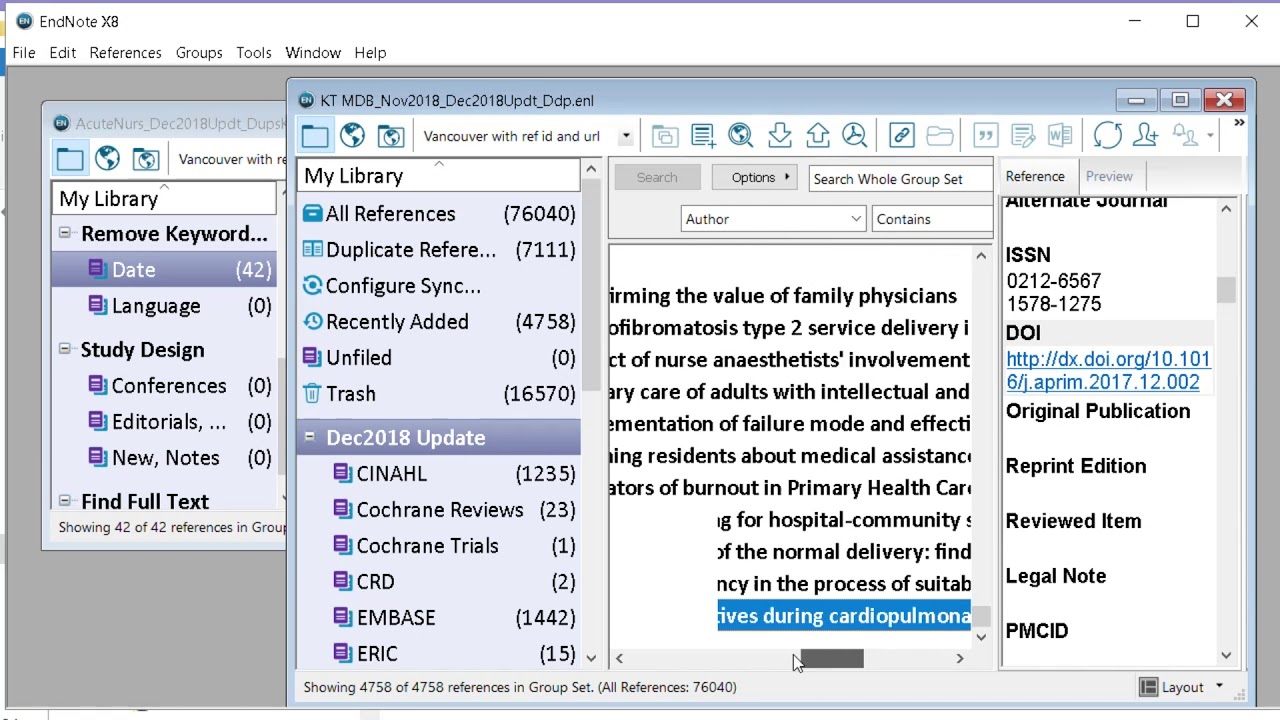The width and height of the screenshot is (1280, 720).
Task: Select the Recently Added group
Action: 439,322
